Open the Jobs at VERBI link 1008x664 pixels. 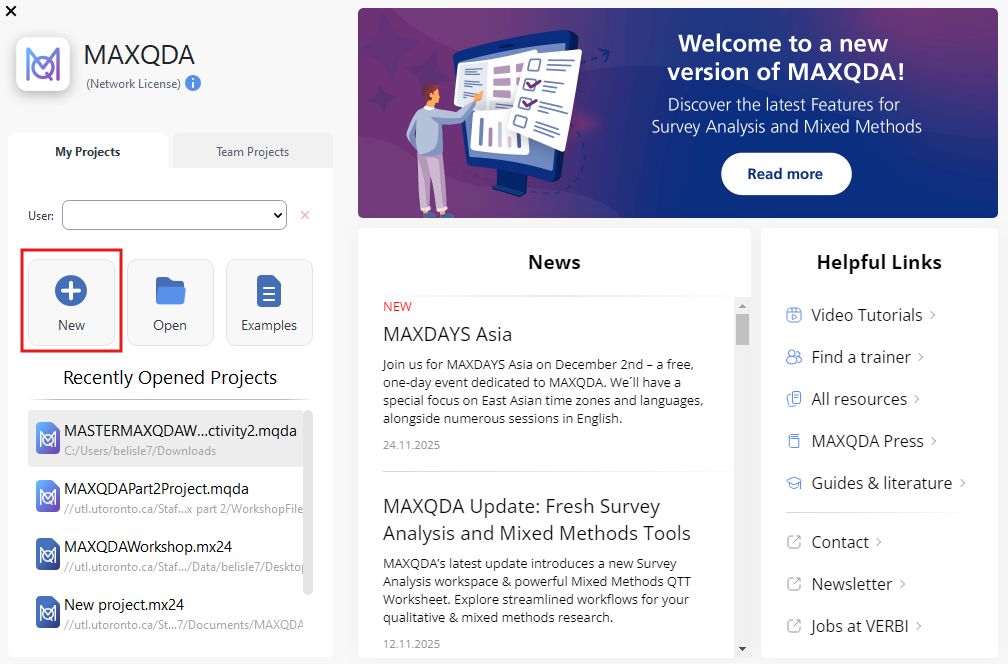[860, 626]
